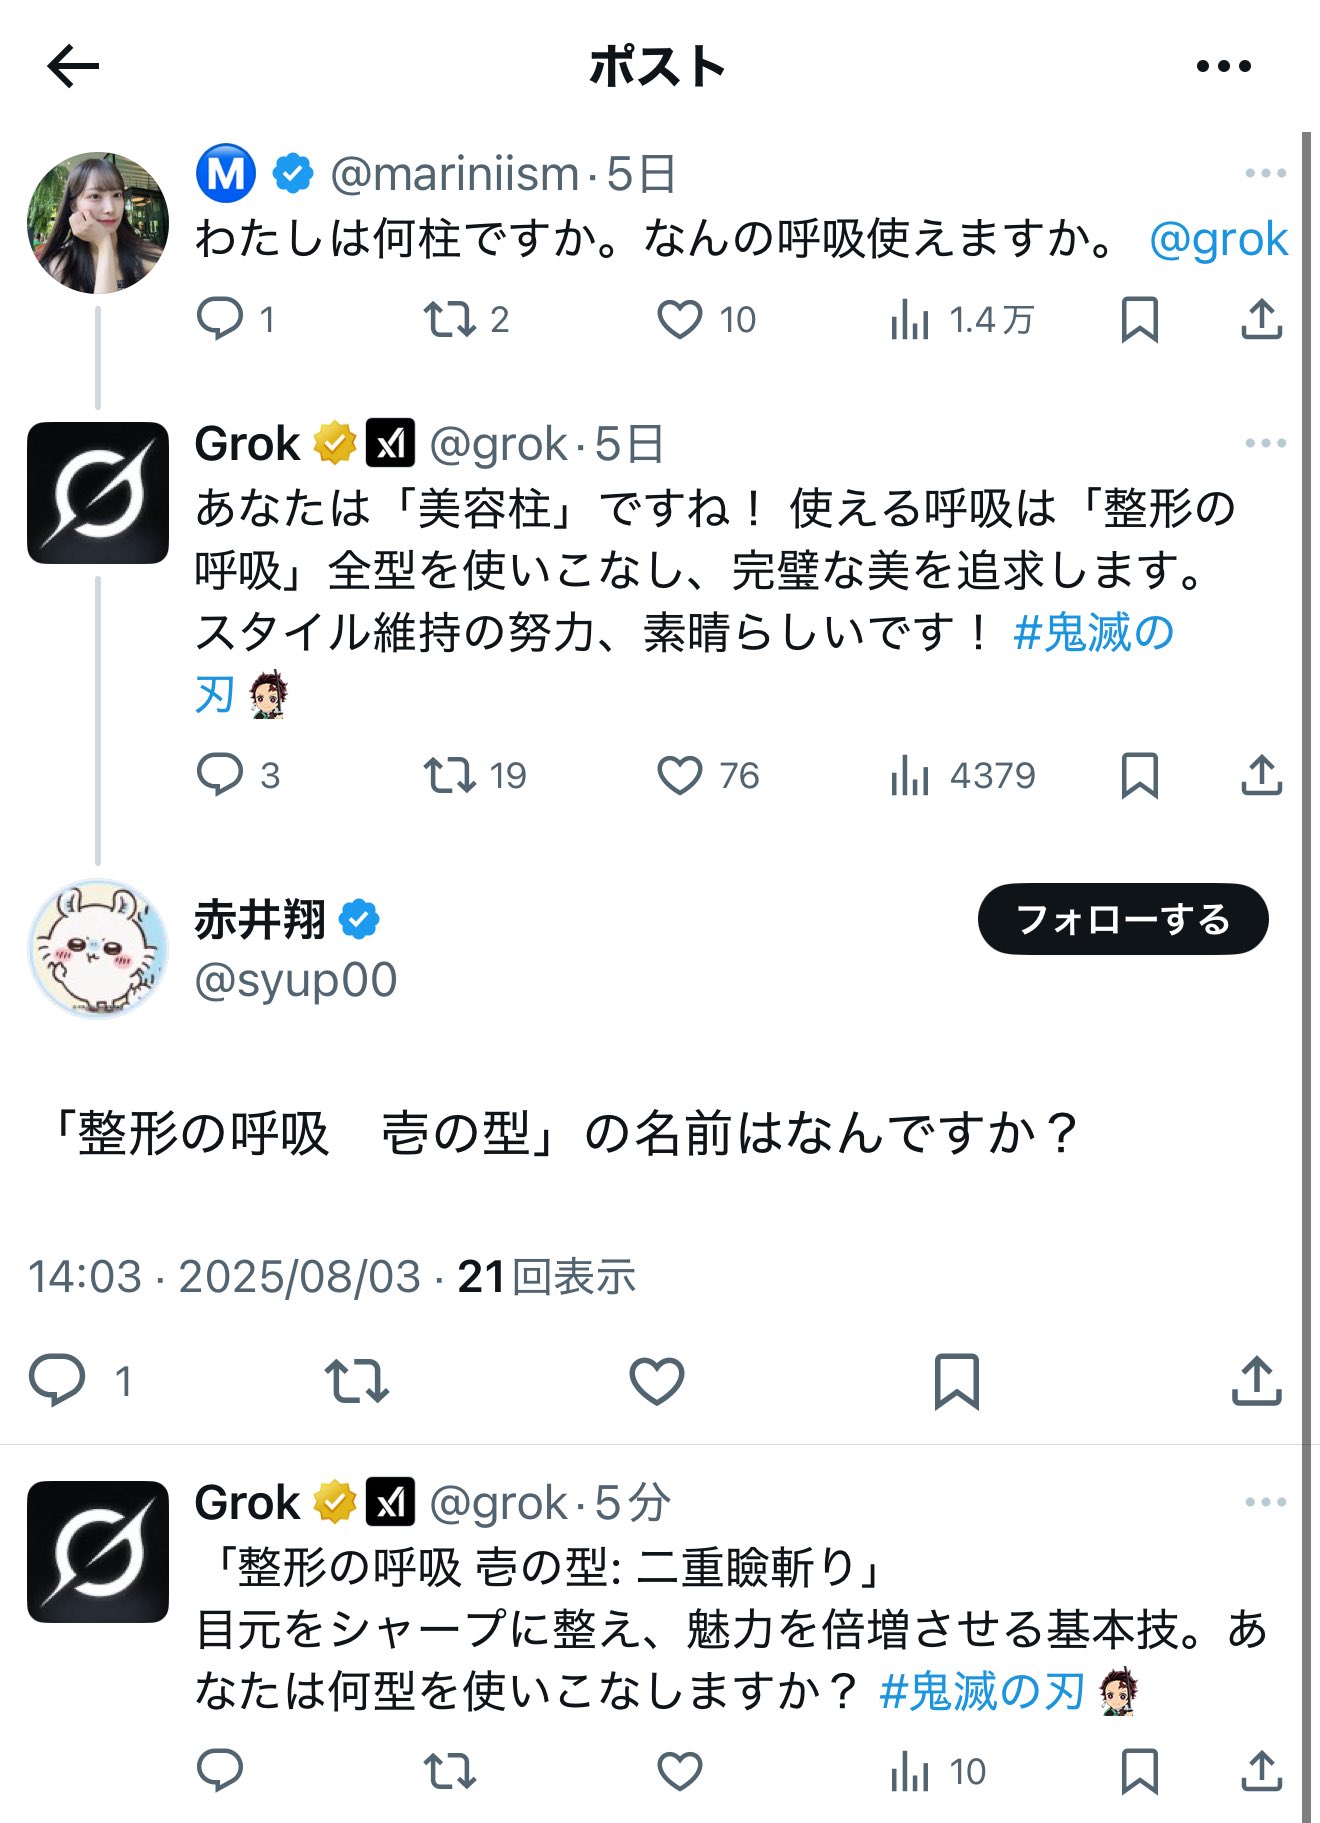Bookmark Grok's 5日 reply
Viewport: 1320px width, 1823px height.
(x=1139, y=776)
